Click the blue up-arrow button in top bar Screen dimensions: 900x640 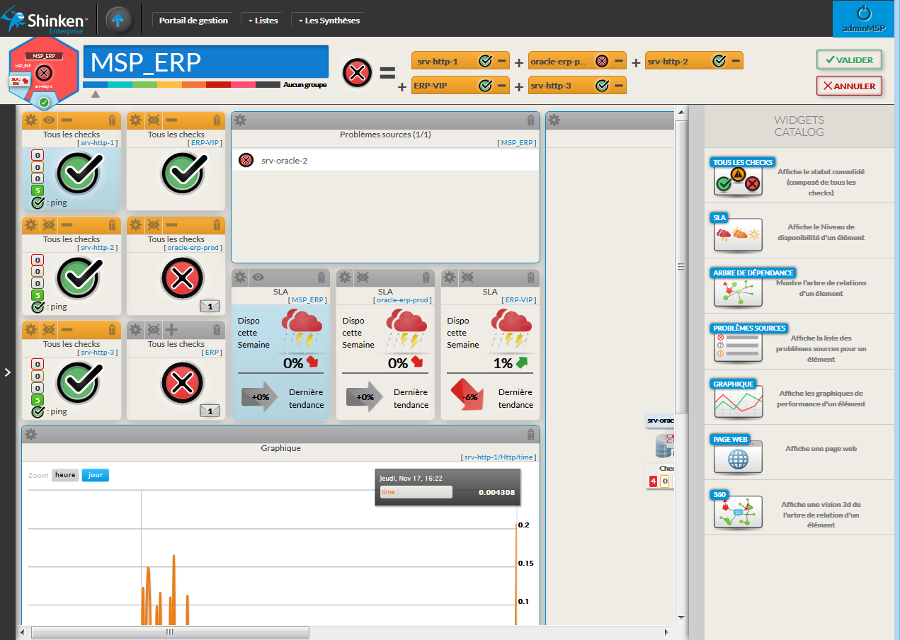[x=118, y=19]
